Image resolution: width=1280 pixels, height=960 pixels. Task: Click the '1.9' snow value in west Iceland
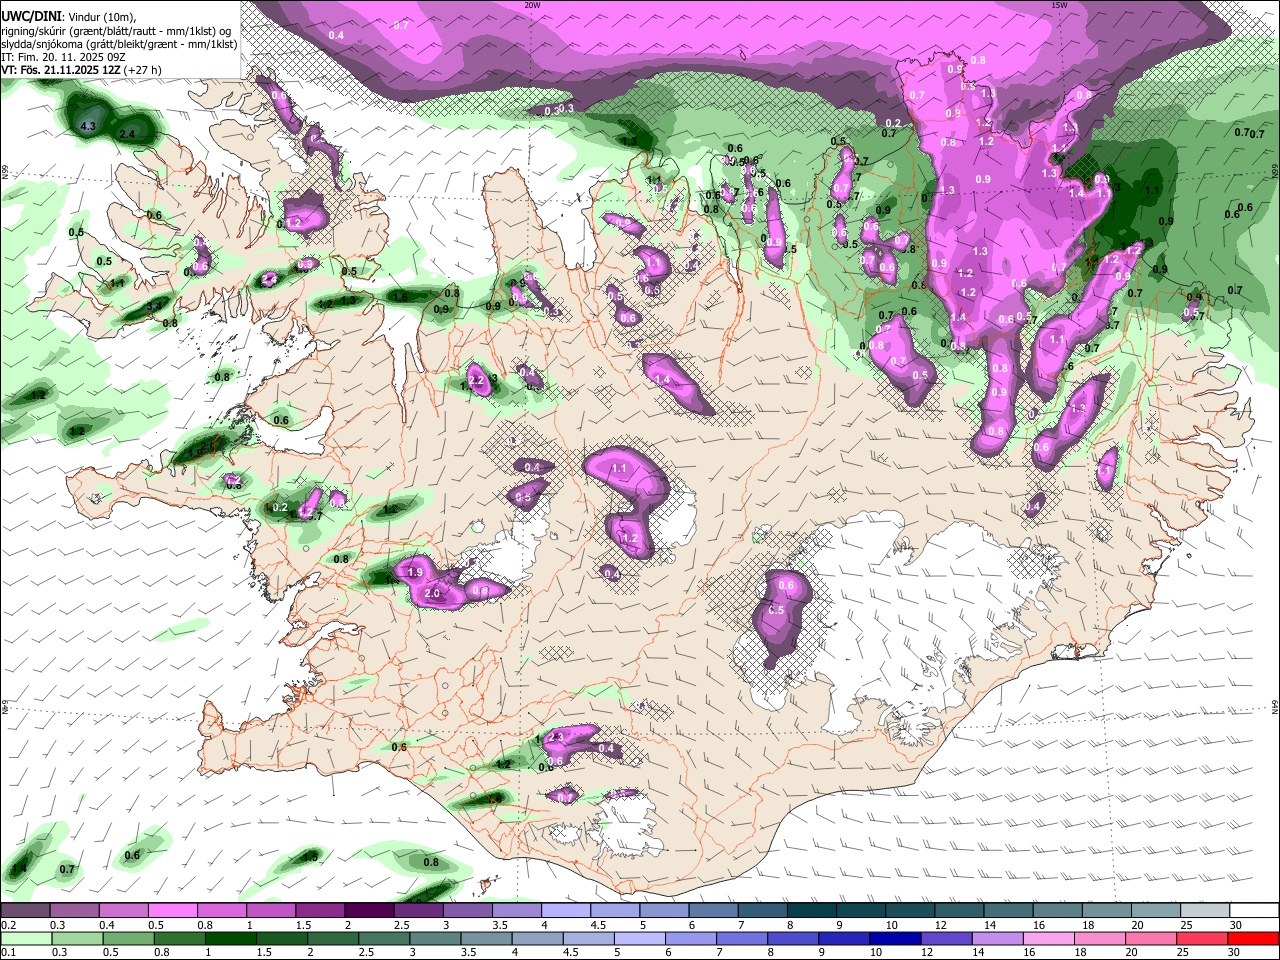click(x=417, y=572)
